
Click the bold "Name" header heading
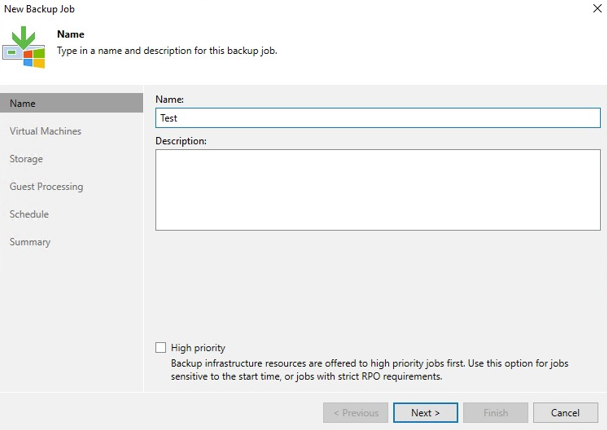(70, 34)
